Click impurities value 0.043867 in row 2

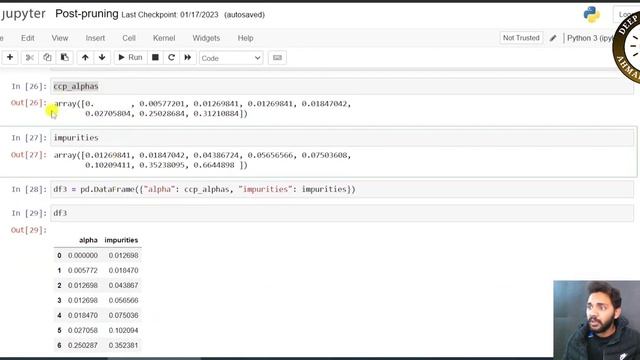point(123,285)
